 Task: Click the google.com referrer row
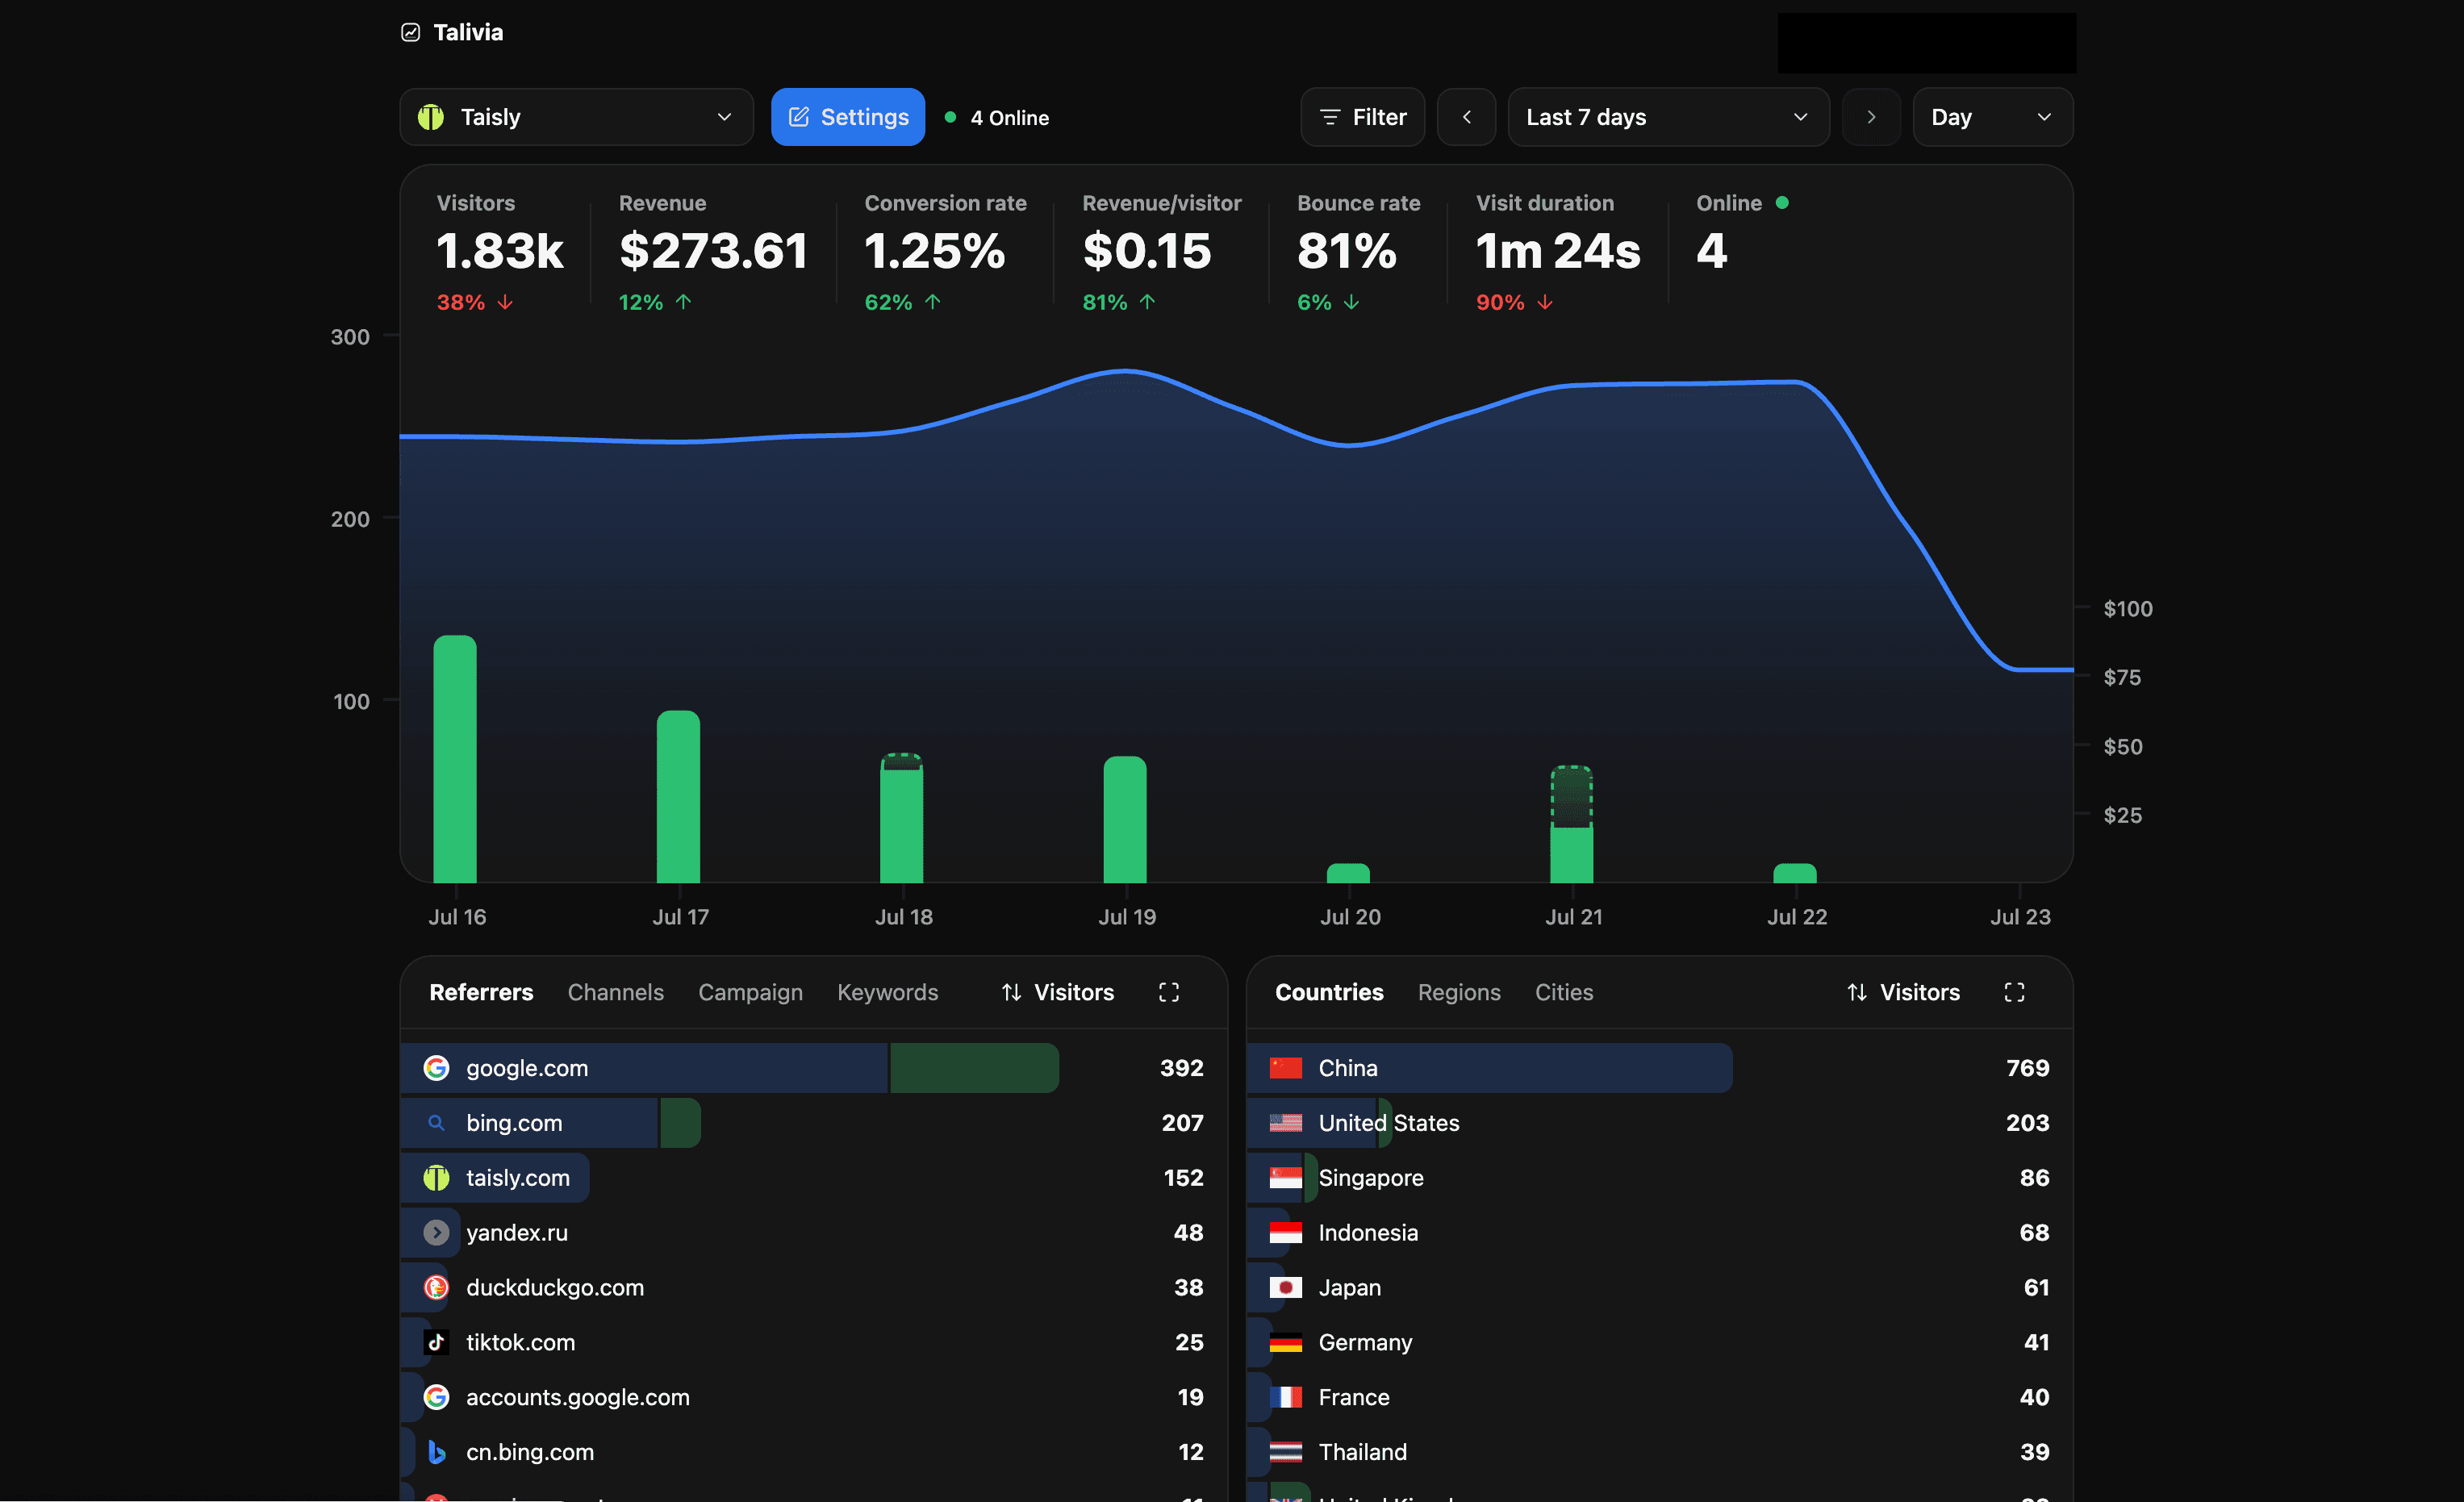pos(813,1068)
